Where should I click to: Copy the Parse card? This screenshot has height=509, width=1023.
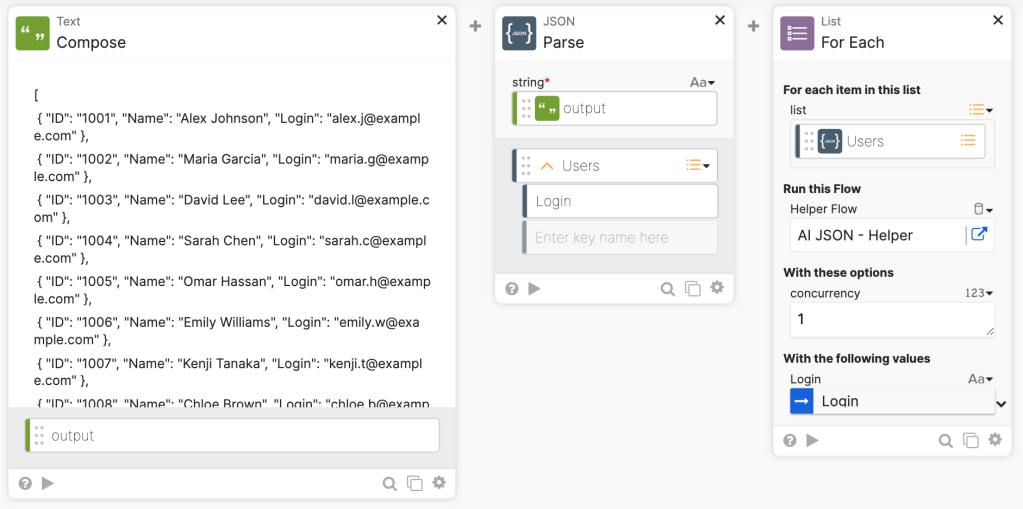pyautogui.click(x=692, y=288)
